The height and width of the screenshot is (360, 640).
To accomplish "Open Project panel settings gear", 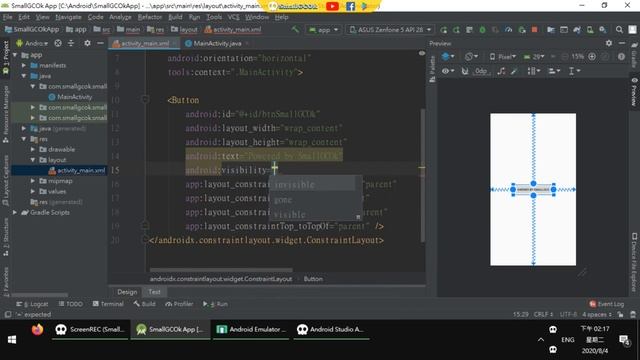I will [x=87, y=43].
